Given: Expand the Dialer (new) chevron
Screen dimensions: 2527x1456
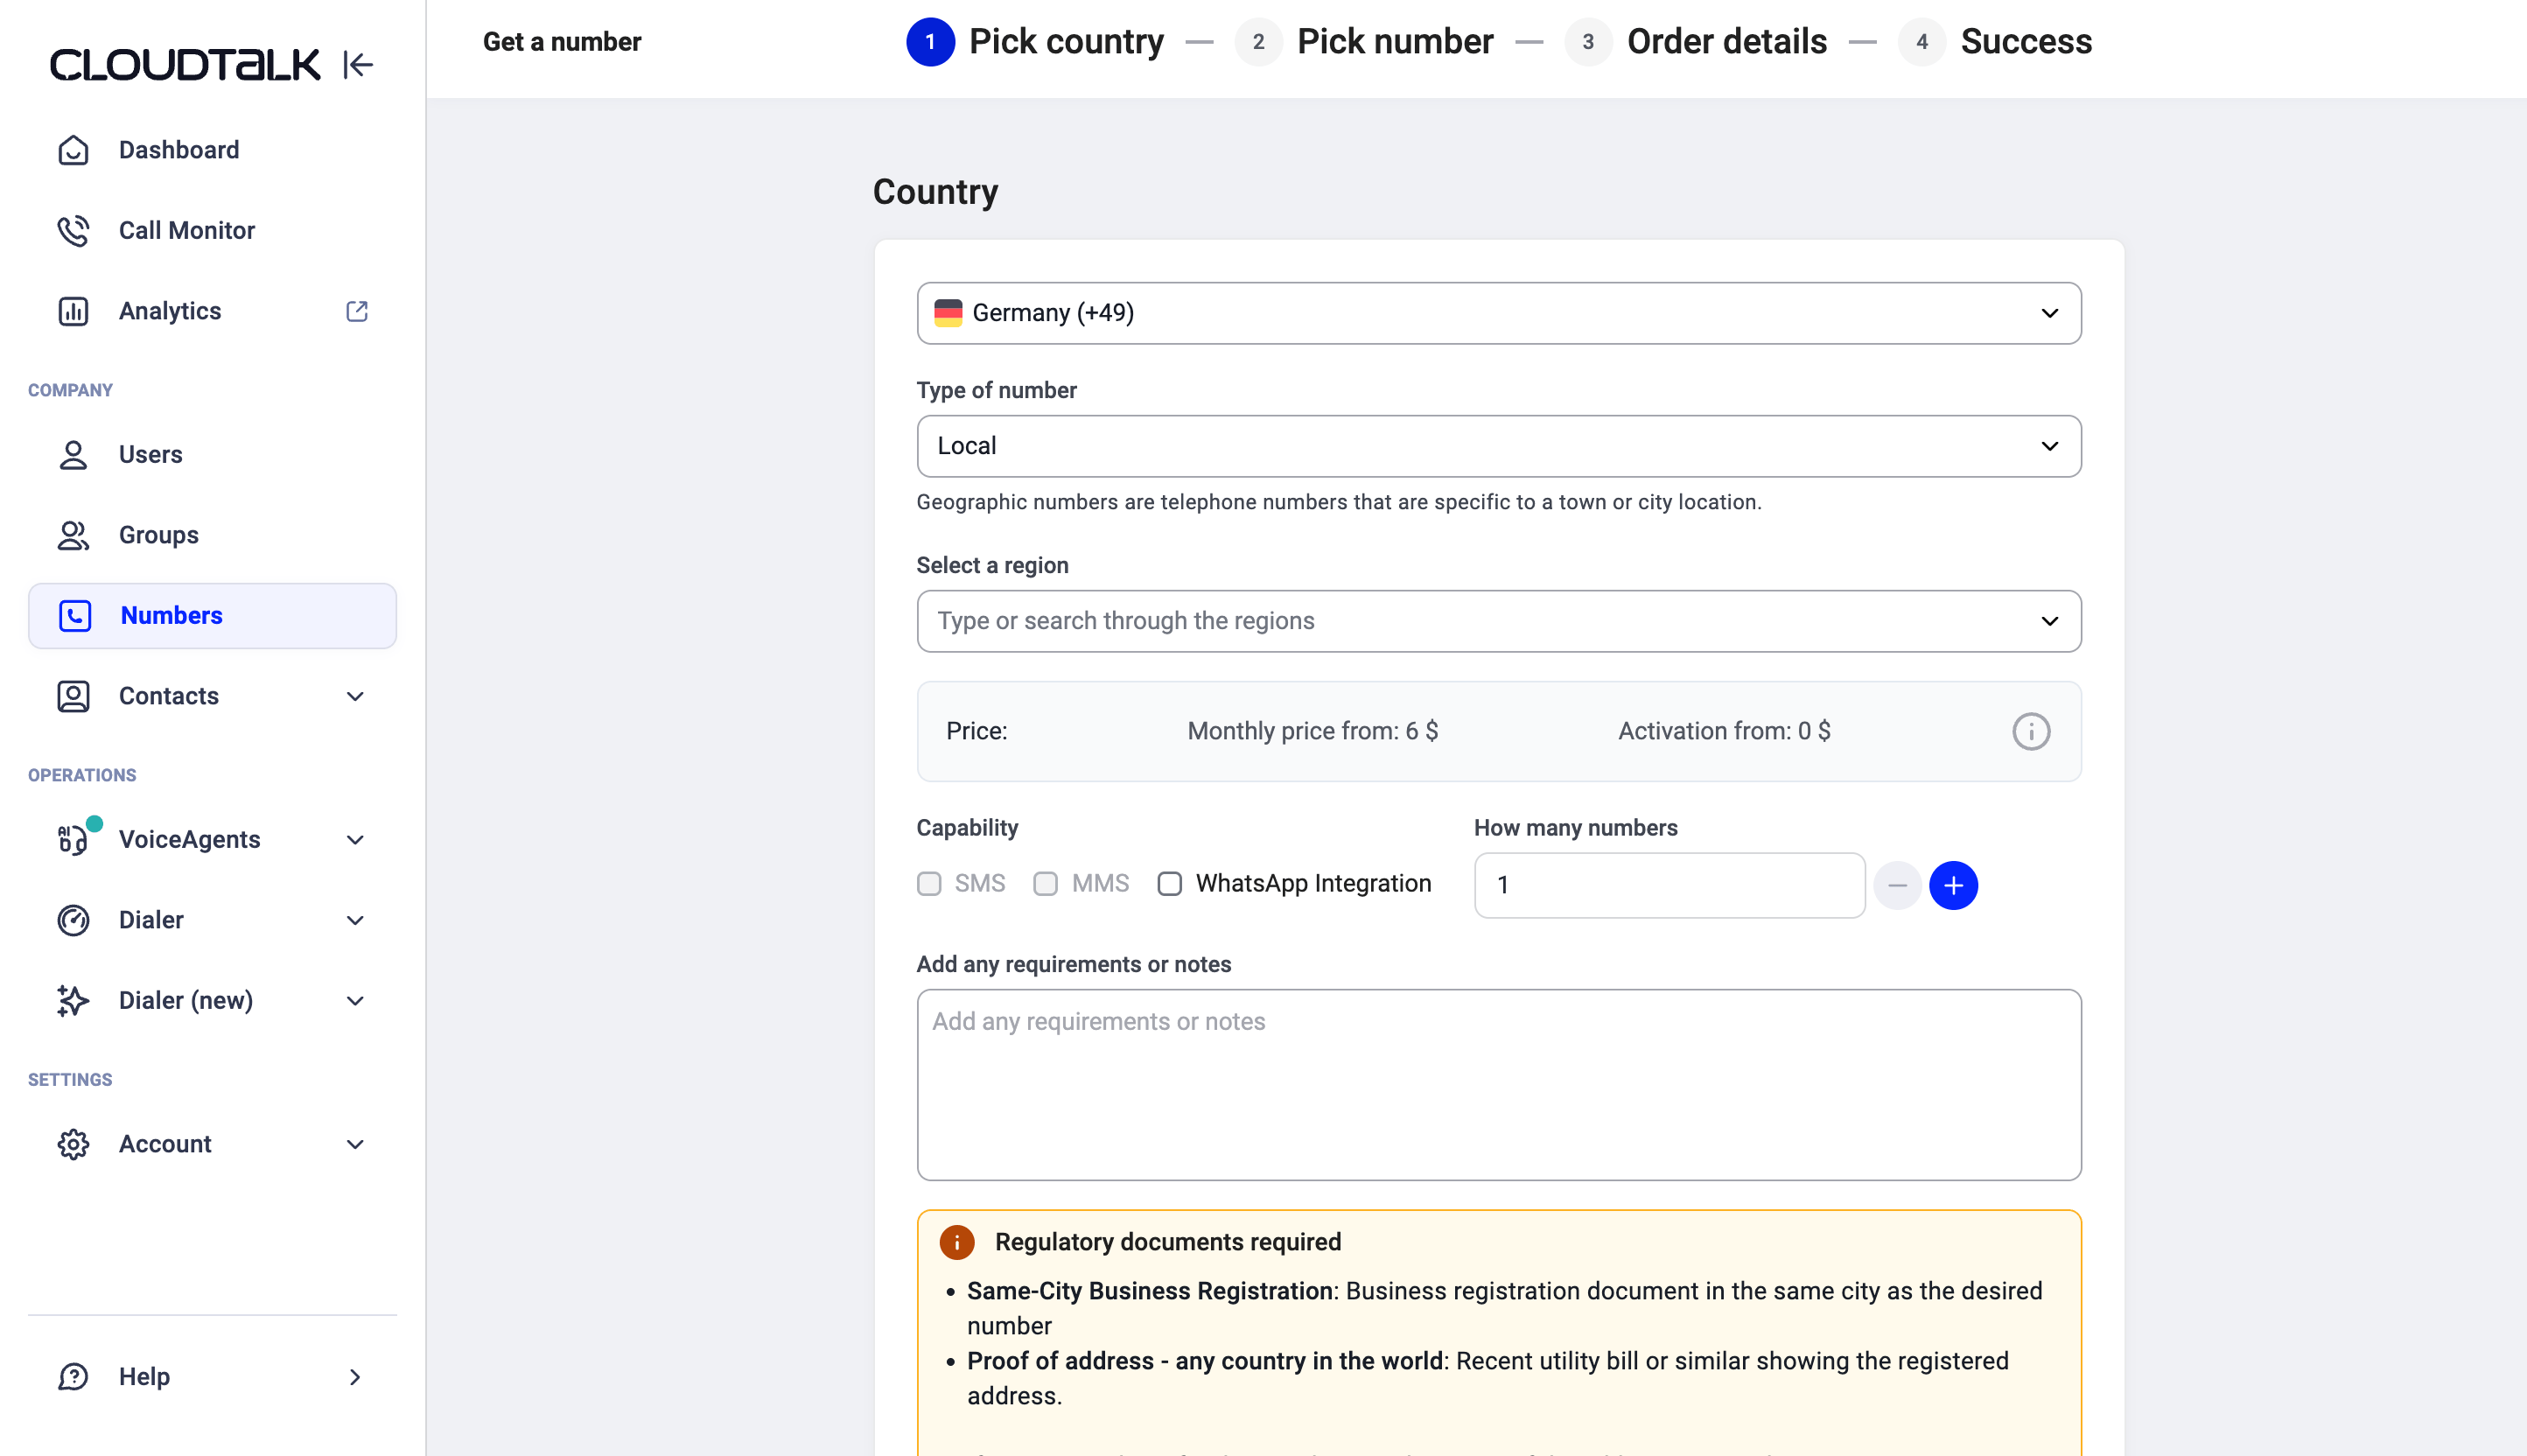Looking at the screenshot, I should pos(355,1000).
